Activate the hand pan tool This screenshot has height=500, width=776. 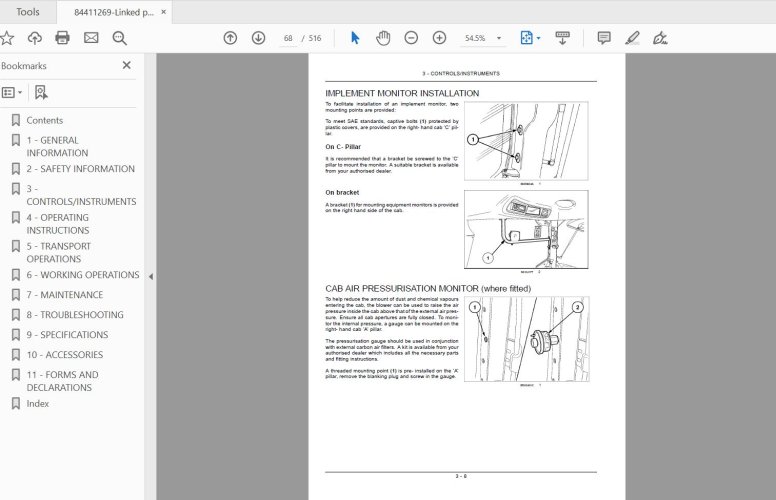383,38
